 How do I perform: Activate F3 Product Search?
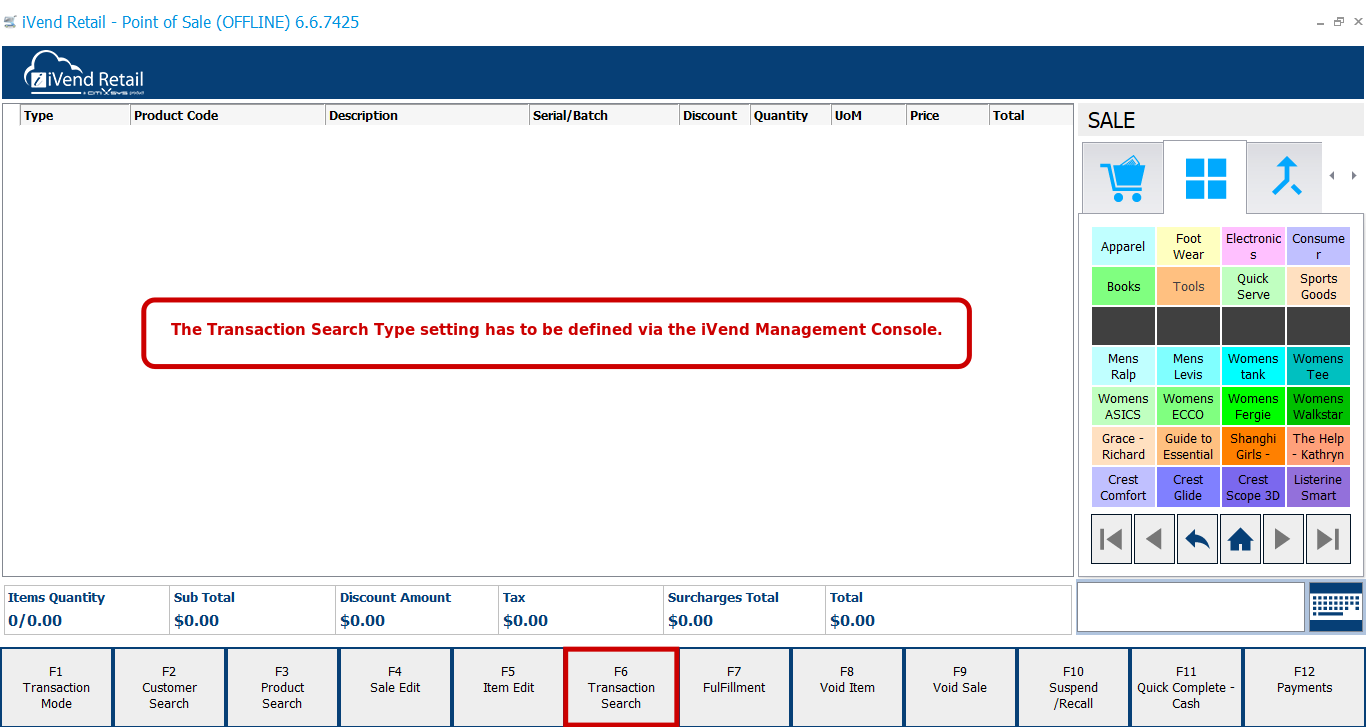[282, 687]
